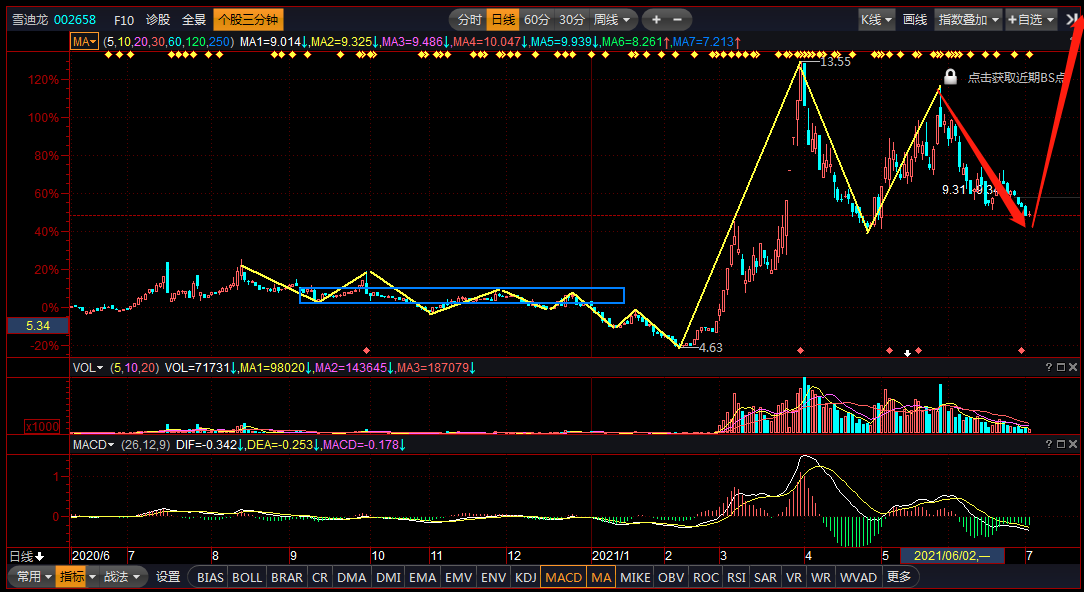Toggle the MA indicator button in bottom bar
This screenshot has width=1084, height=592.
(x=601, y=577)
